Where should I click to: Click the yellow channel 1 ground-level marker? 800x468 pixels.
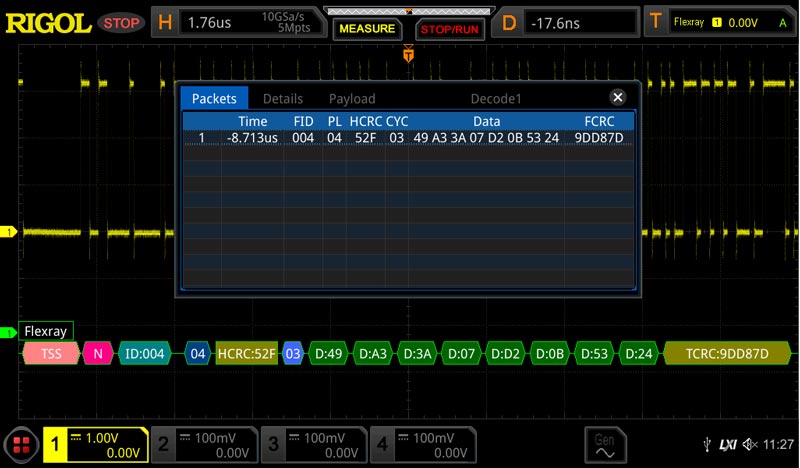[10, 232]
